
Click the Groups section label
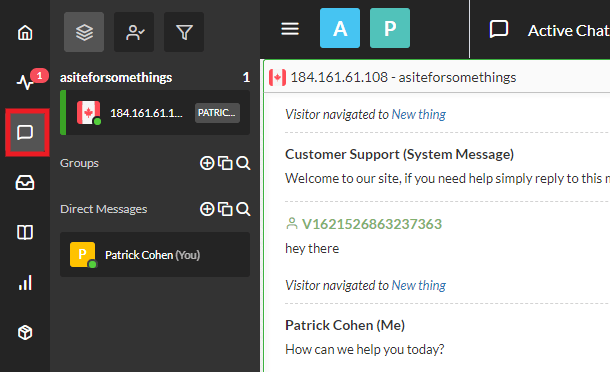point(79,163)
